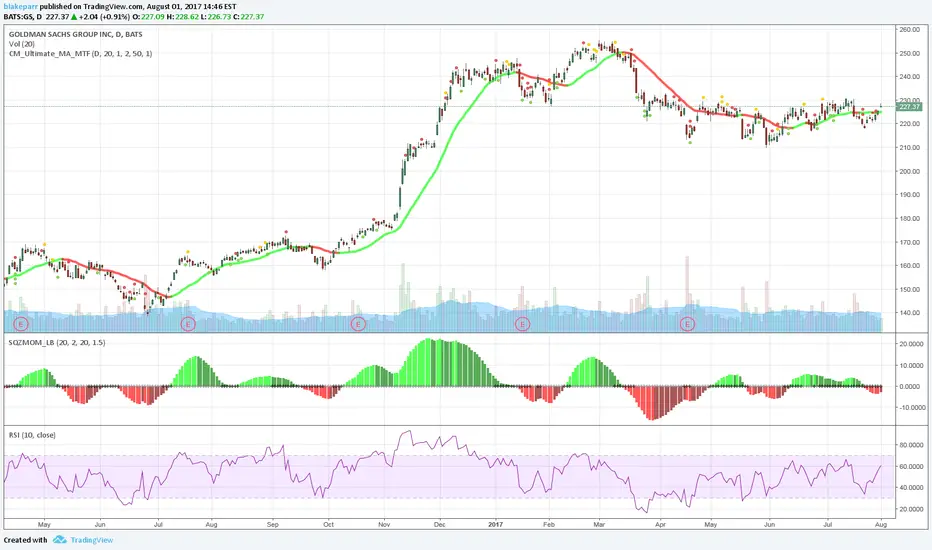Click the Nov label on the time axis
The image size is (932, 550).
[x=384, y=524]
